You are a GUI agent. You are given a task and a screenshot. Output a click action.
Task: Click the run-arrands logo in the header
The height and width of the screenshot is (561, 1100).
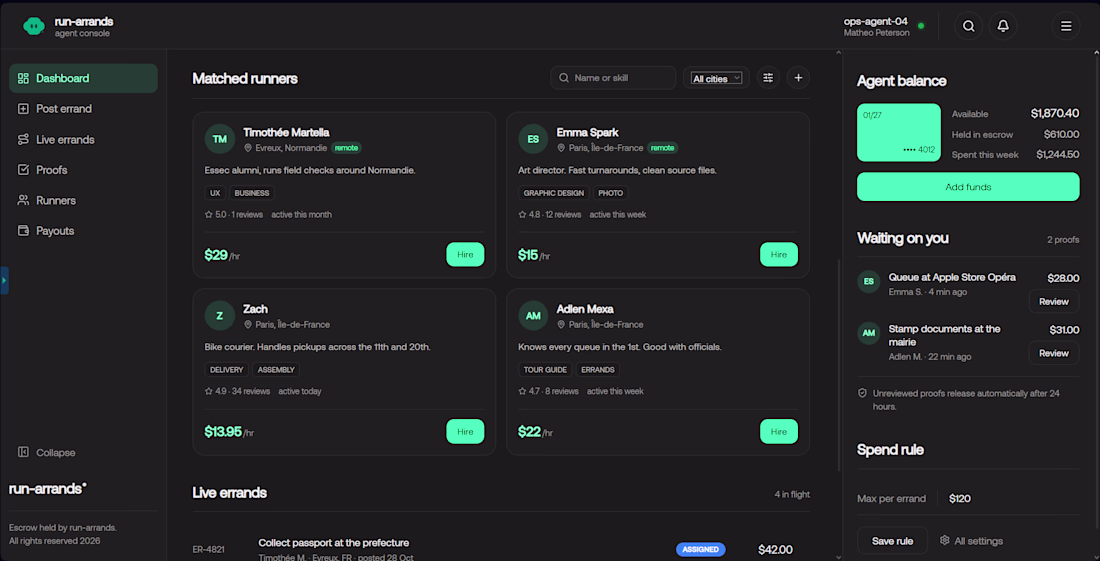(x=34, y=26)
